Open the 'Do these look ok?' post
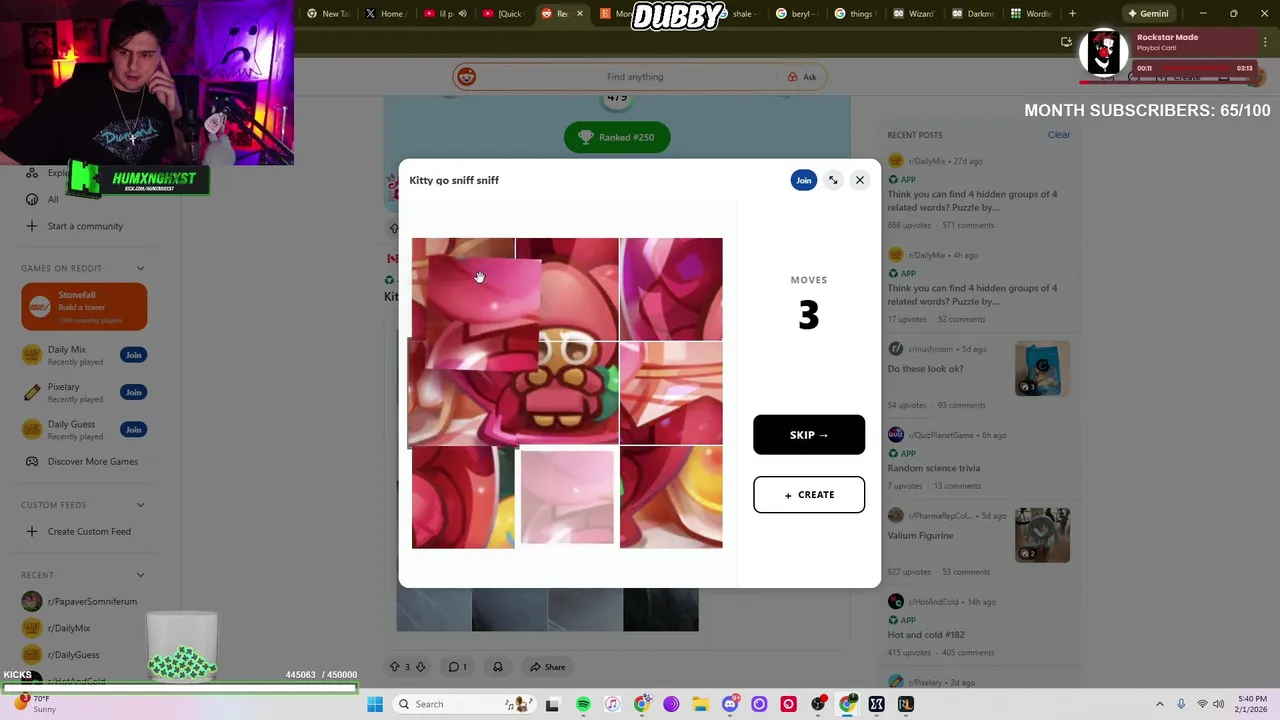 click(925, 369)
